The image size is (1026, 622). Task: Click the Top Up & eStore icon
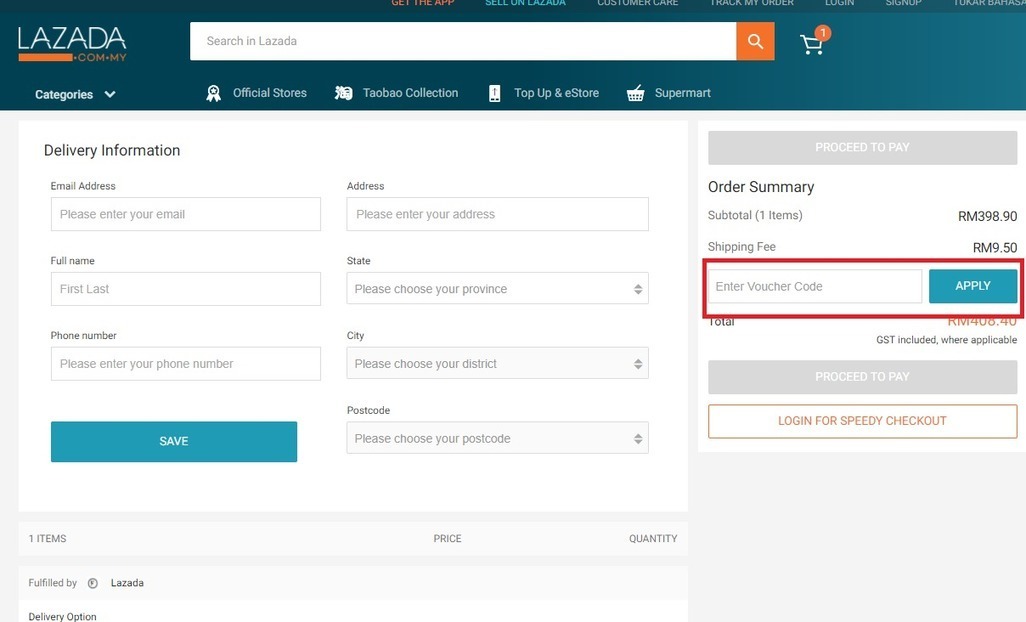pyautogui.click(x=494, y=93)
